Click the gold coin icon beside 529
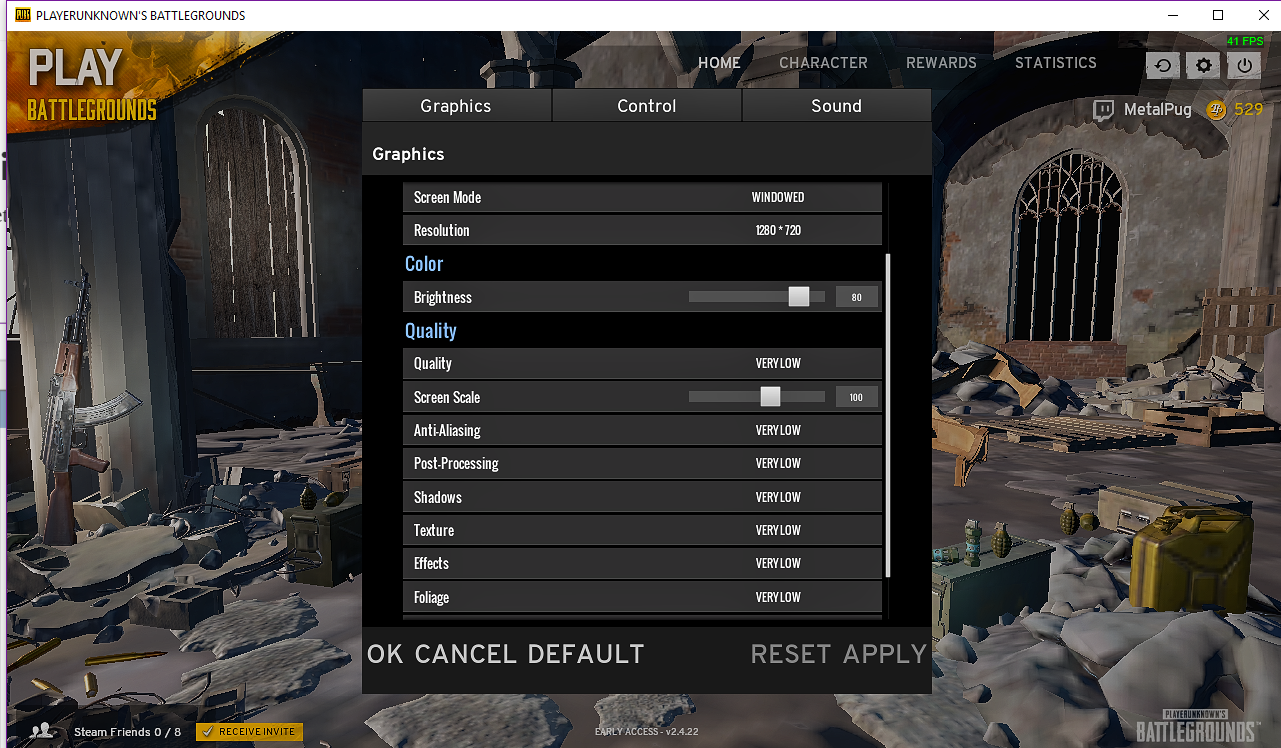 [x=1216, y=110]
